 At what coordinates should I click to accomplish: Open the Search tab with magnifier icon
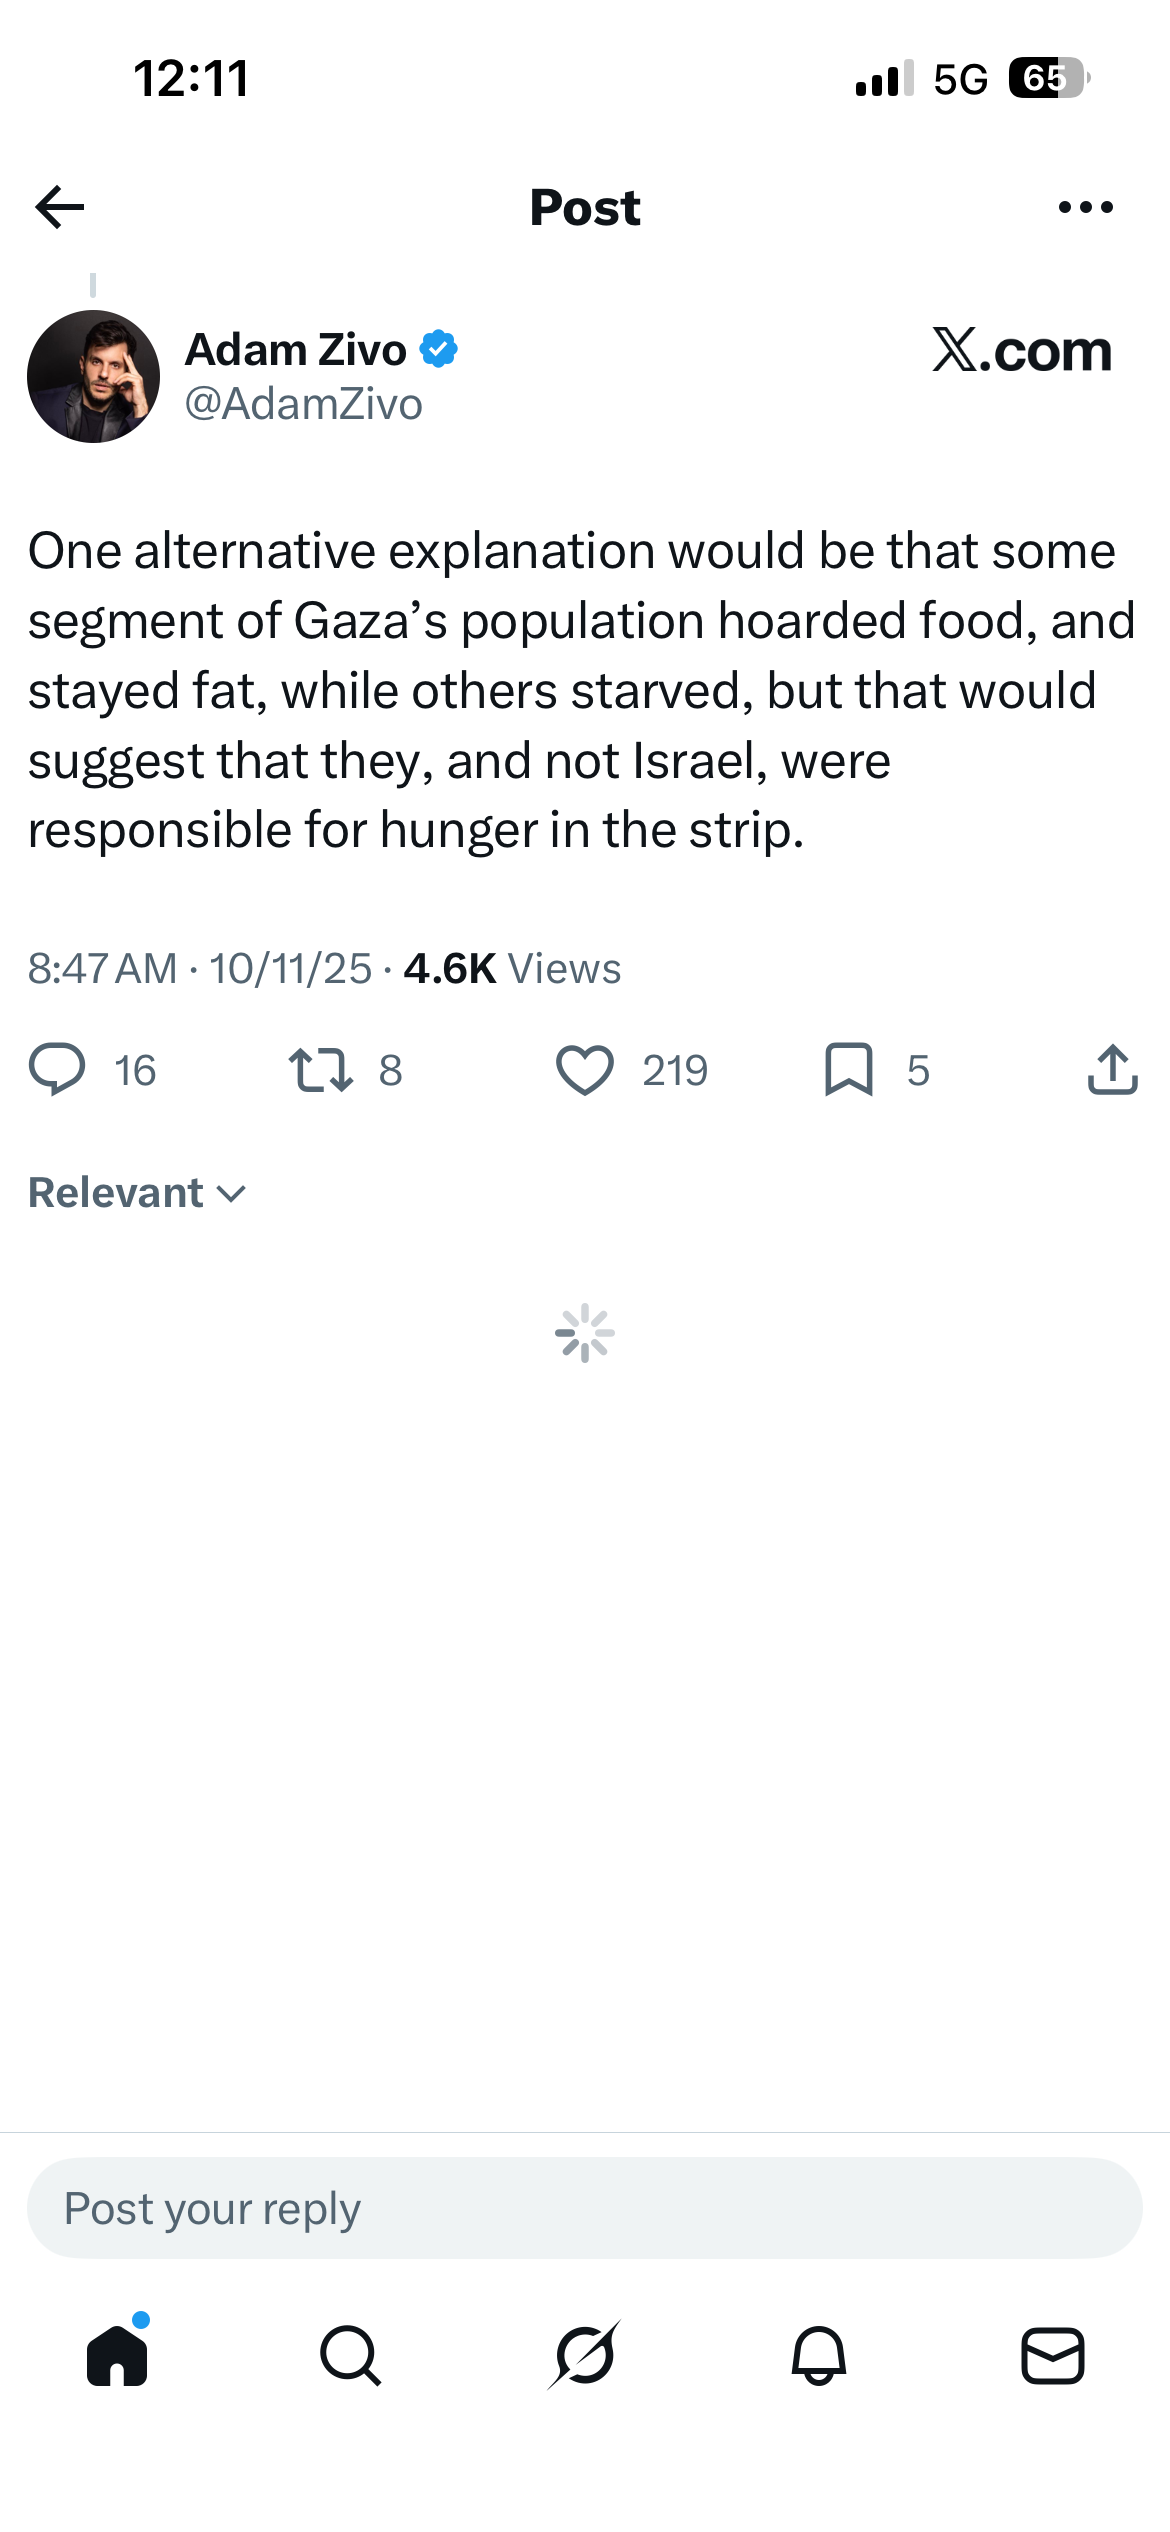351,2355
